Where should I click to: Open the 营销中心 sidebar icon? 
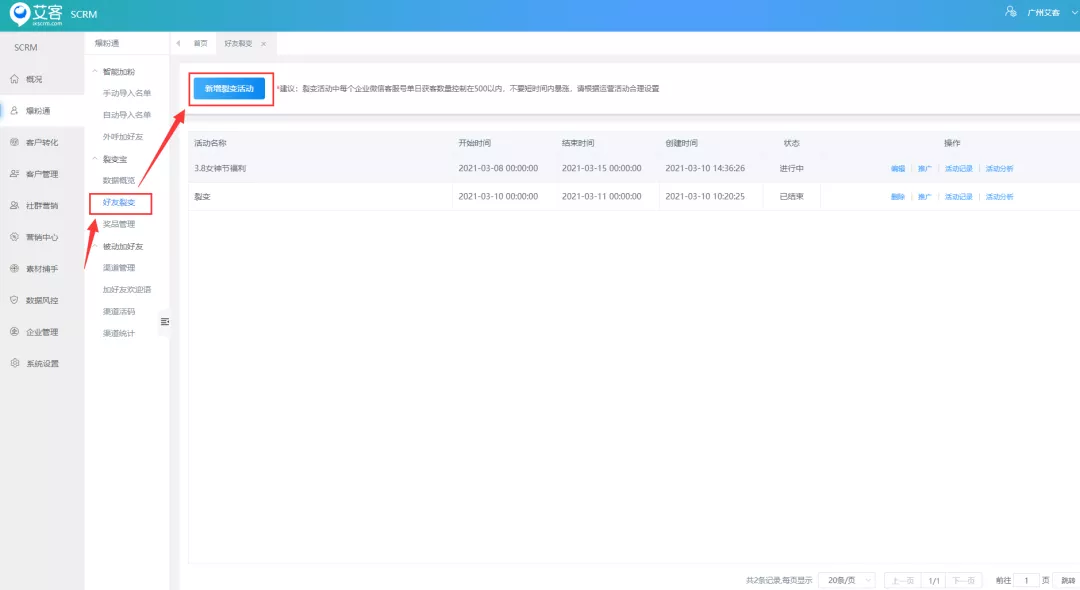14,237
